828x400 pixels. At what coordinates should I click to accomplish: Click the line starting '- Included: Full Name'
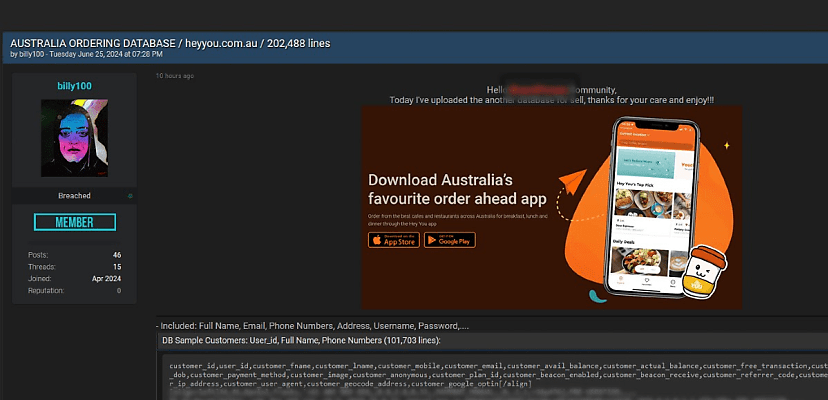312,327
